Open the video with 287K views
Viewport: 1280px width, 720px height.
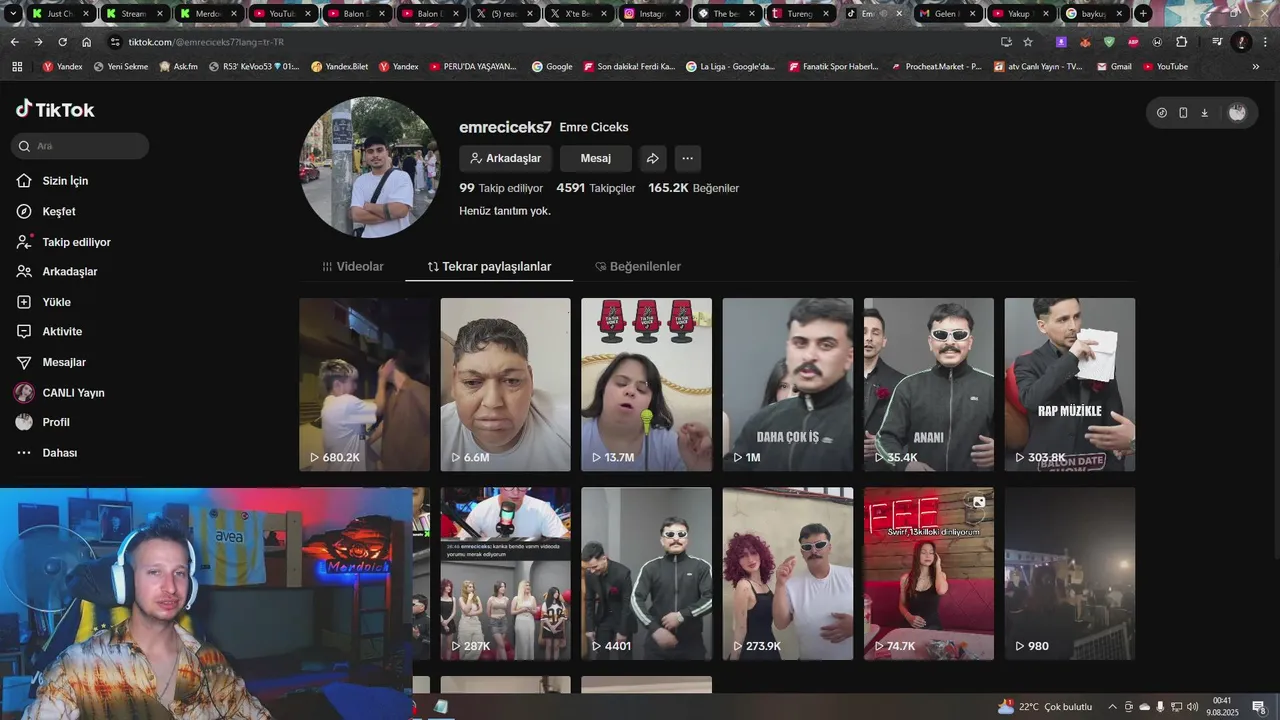tap(506, 573)
